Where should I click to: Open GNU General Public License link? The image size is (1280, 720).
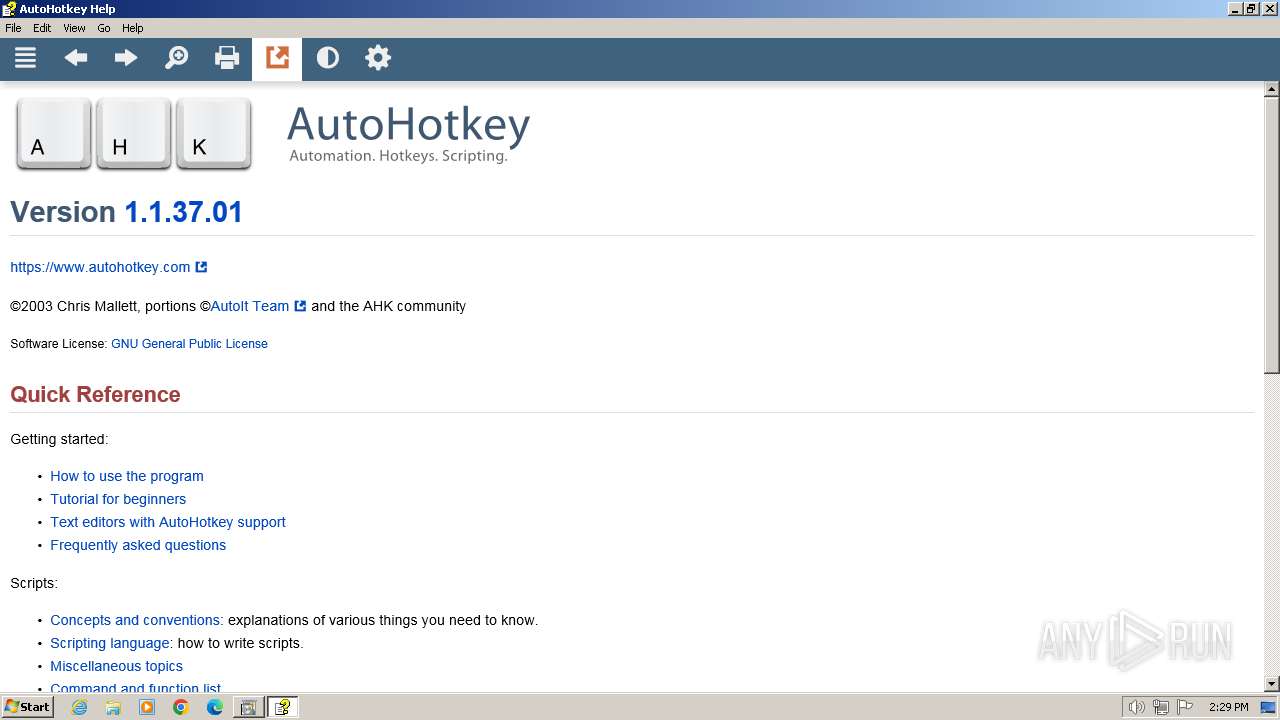pyautogui.click(x=189, y=343)
